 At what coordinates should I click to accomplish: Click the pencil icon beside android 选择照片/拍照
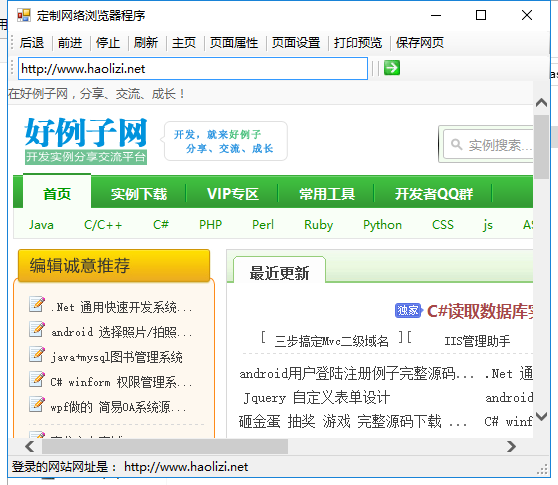[x=37, y=330]
